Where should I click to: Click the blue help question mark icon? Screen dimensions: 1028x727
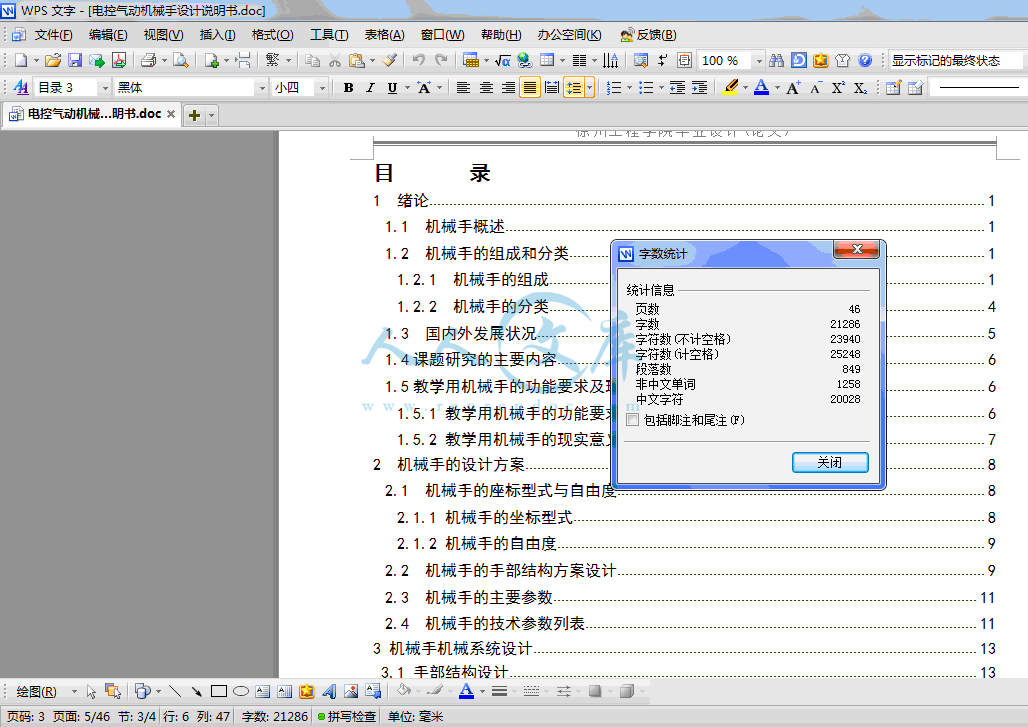tap(865, 60)
